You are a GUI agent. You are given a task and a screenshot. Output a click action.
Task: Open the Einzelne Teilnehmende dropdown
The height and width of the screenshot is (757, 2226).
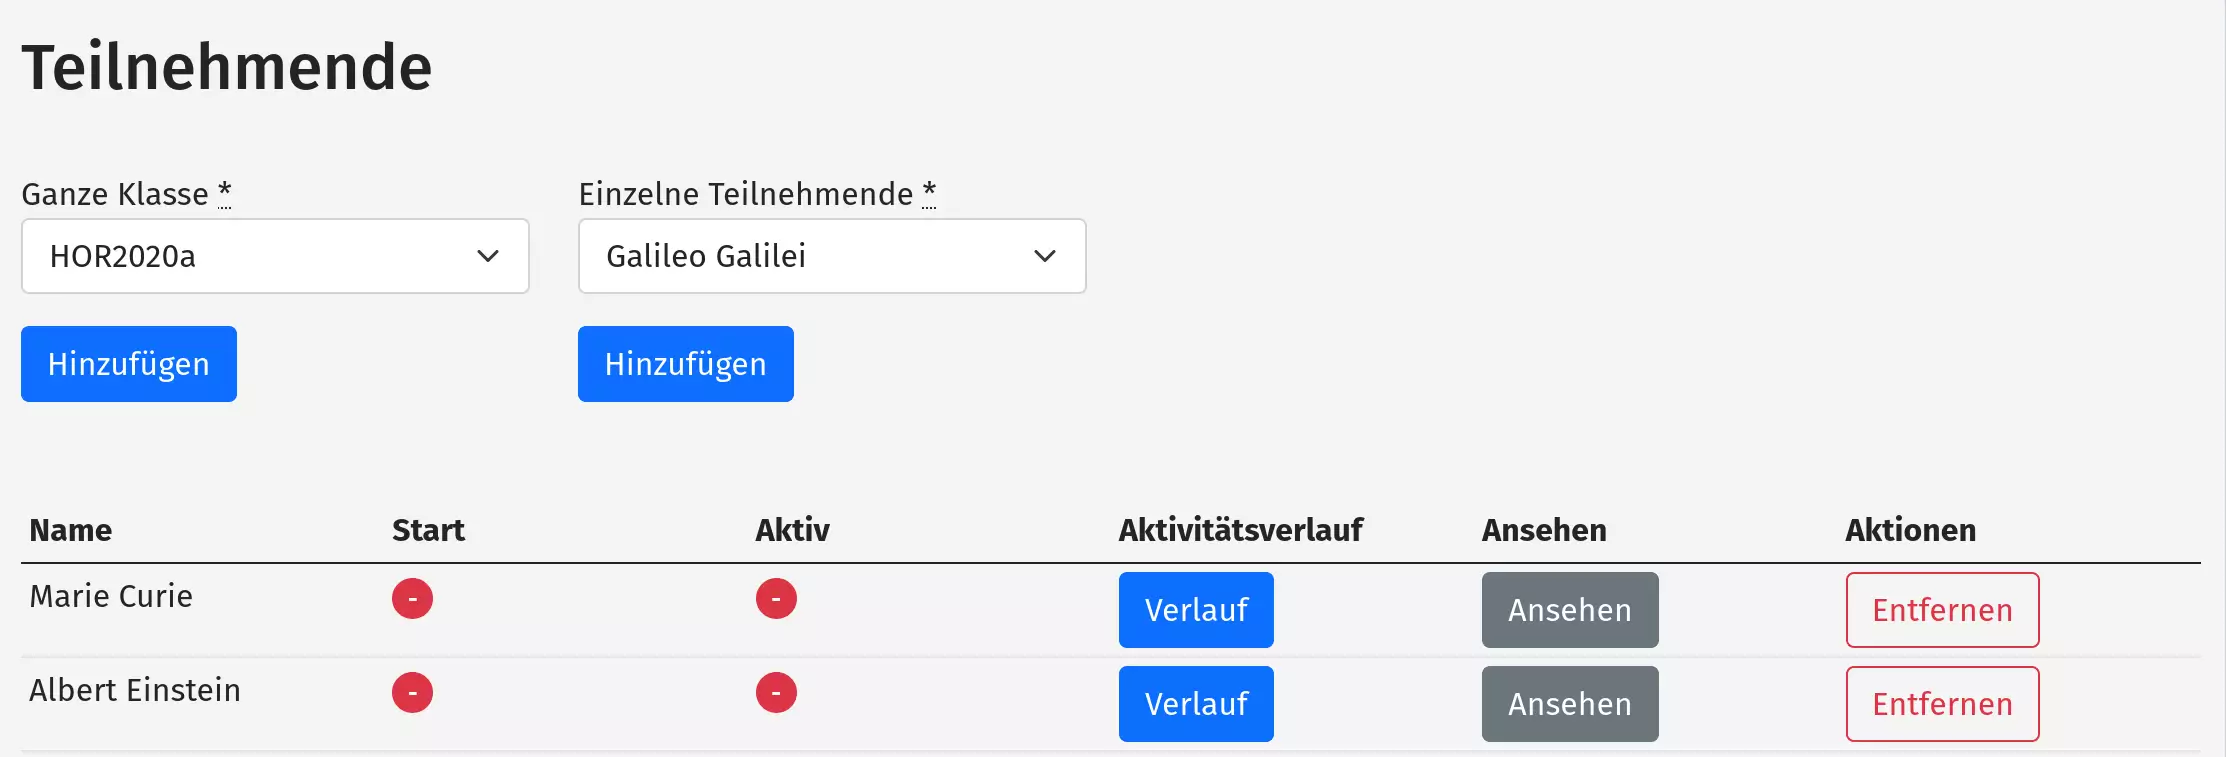[831, 256]
